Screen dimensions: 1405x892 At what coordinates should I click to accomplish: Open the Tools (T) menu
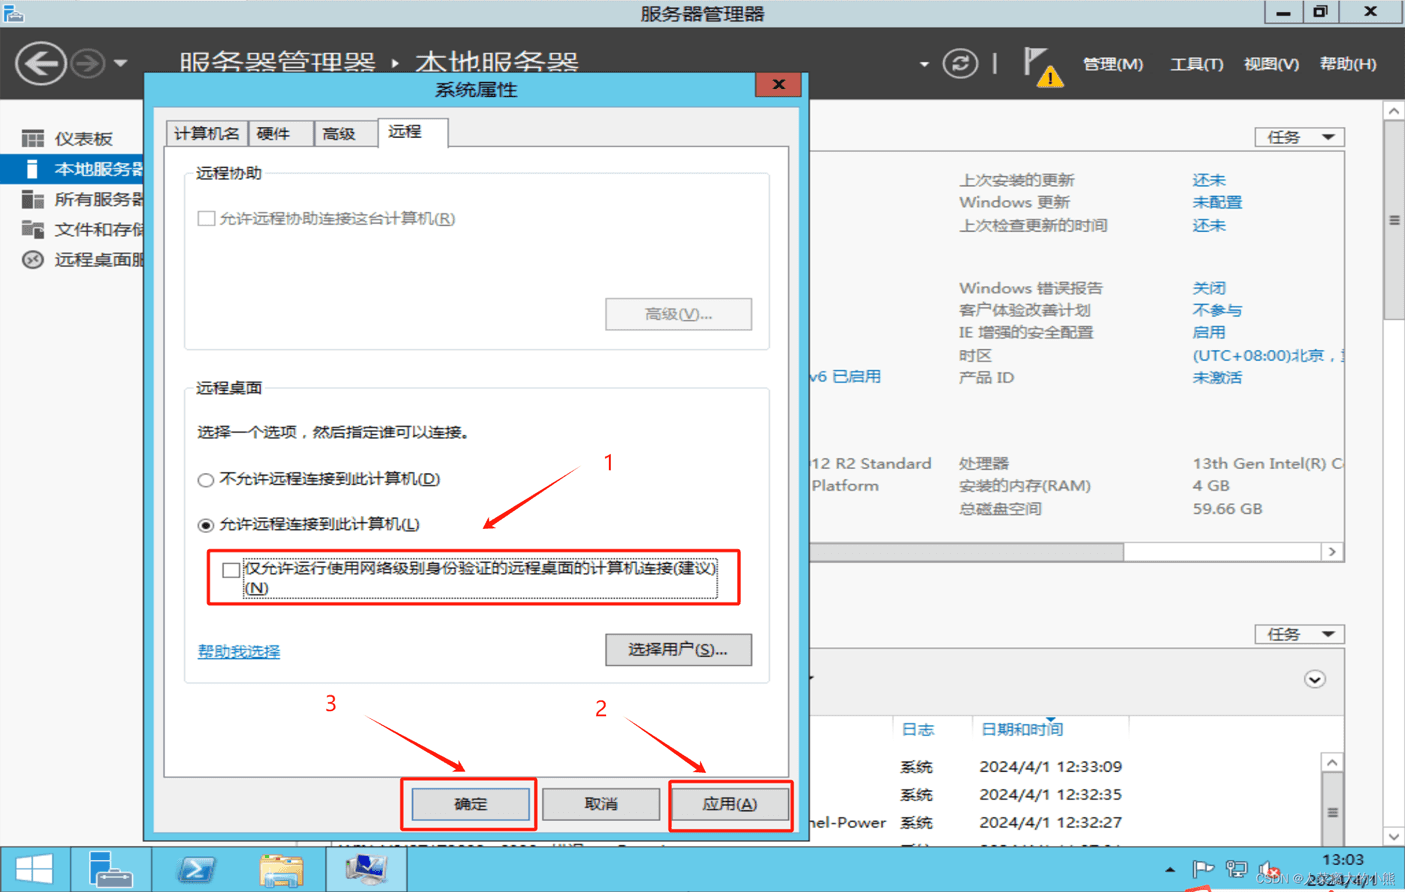(x=1196, y=64)
